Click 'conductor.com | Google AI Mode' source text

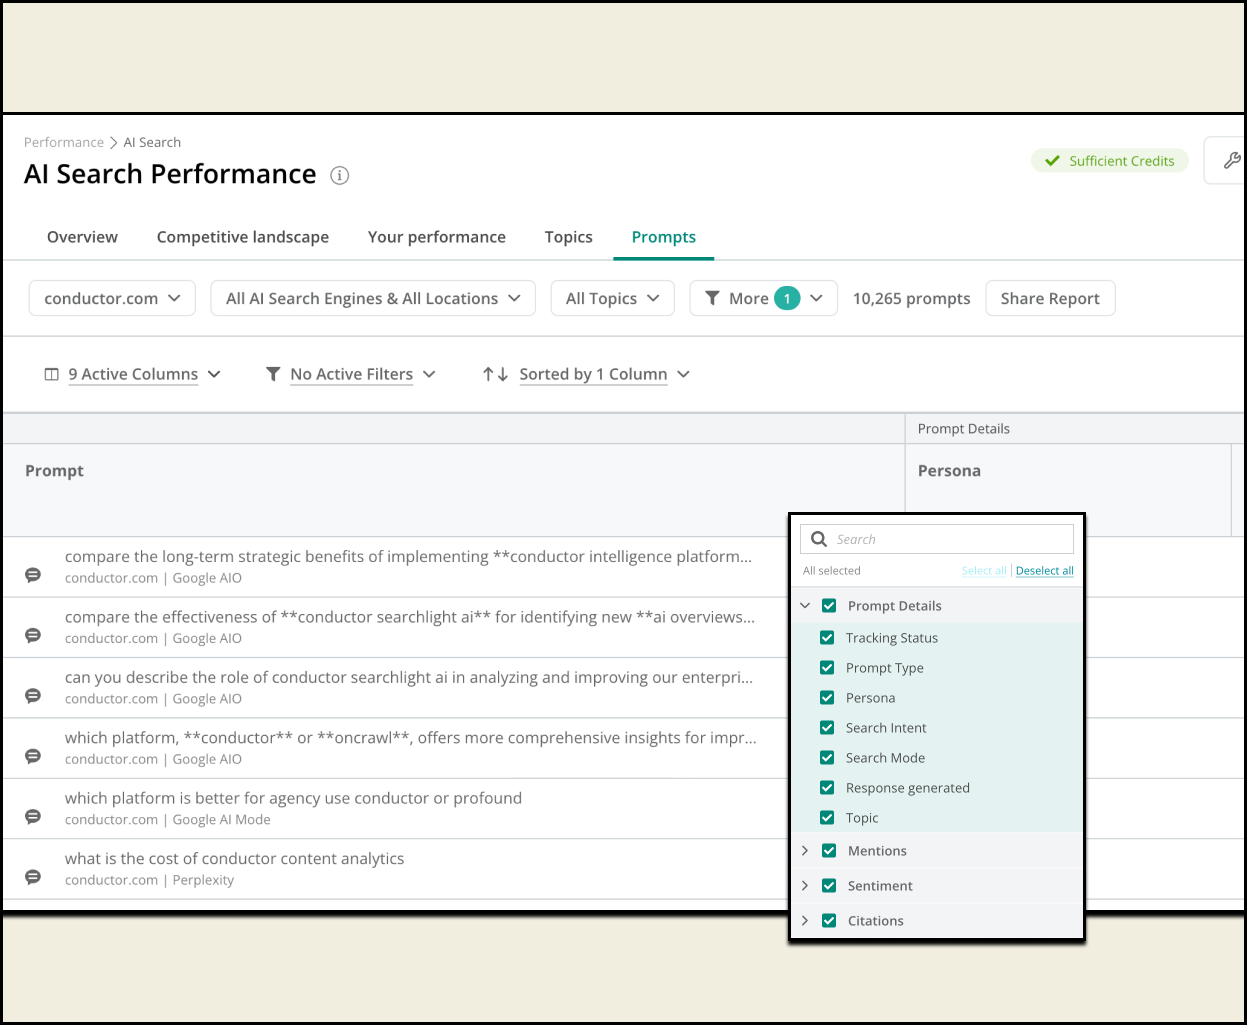168,820
